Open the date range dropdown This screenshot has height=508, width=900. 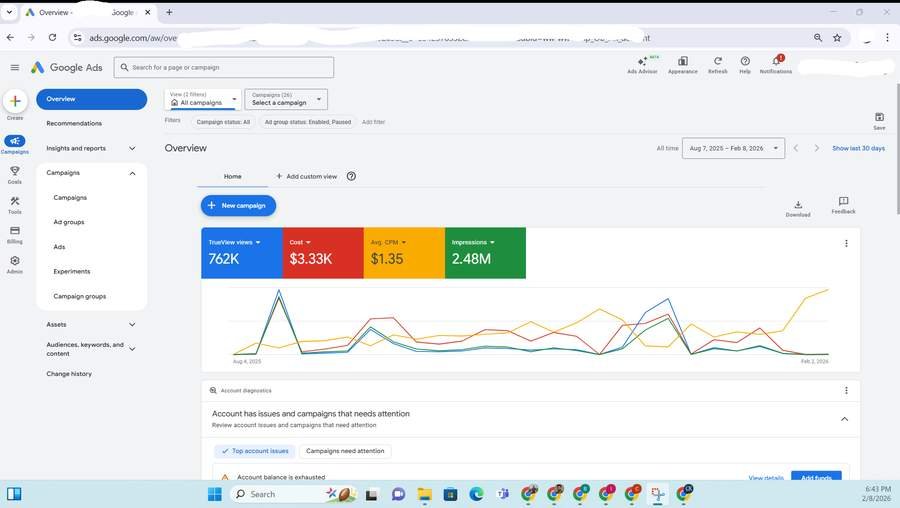tap(733, 148)
